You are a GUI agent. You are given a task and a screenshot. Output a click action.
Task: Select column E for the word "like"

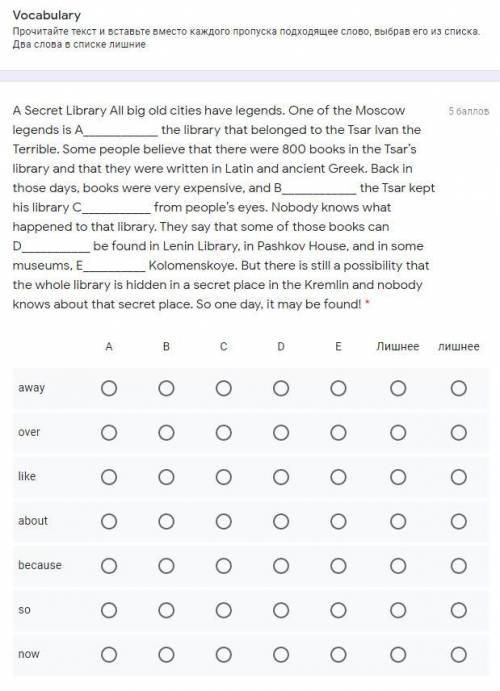point(338,477)
